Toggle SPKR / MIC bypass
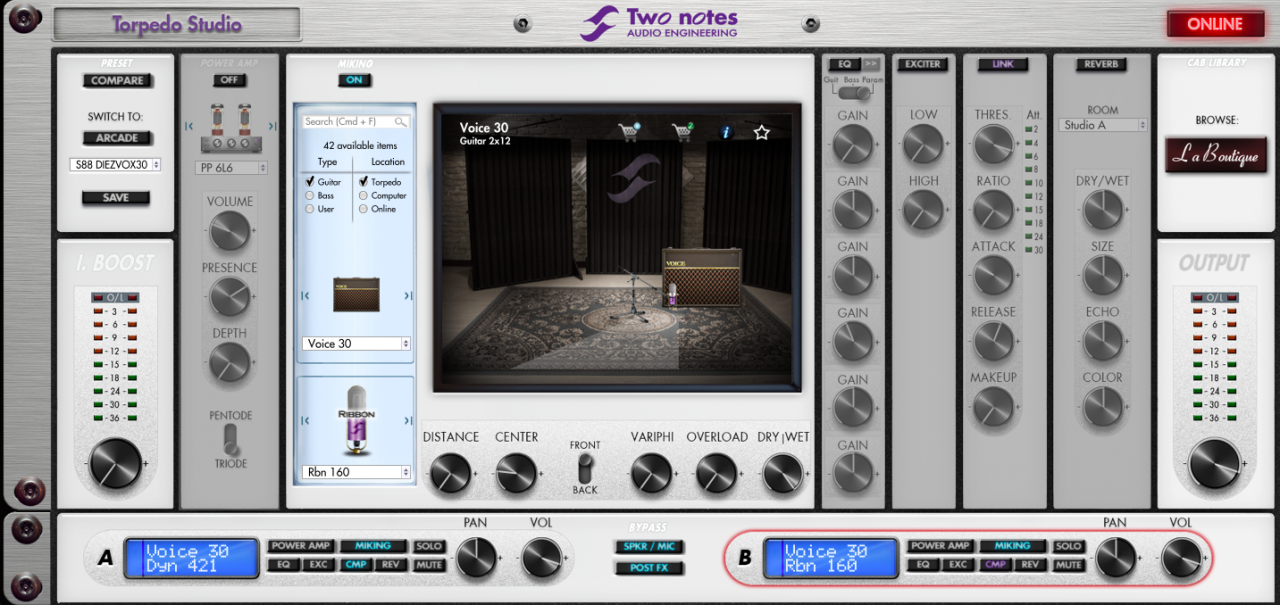The image size is (1280, 605). point(649,547)
